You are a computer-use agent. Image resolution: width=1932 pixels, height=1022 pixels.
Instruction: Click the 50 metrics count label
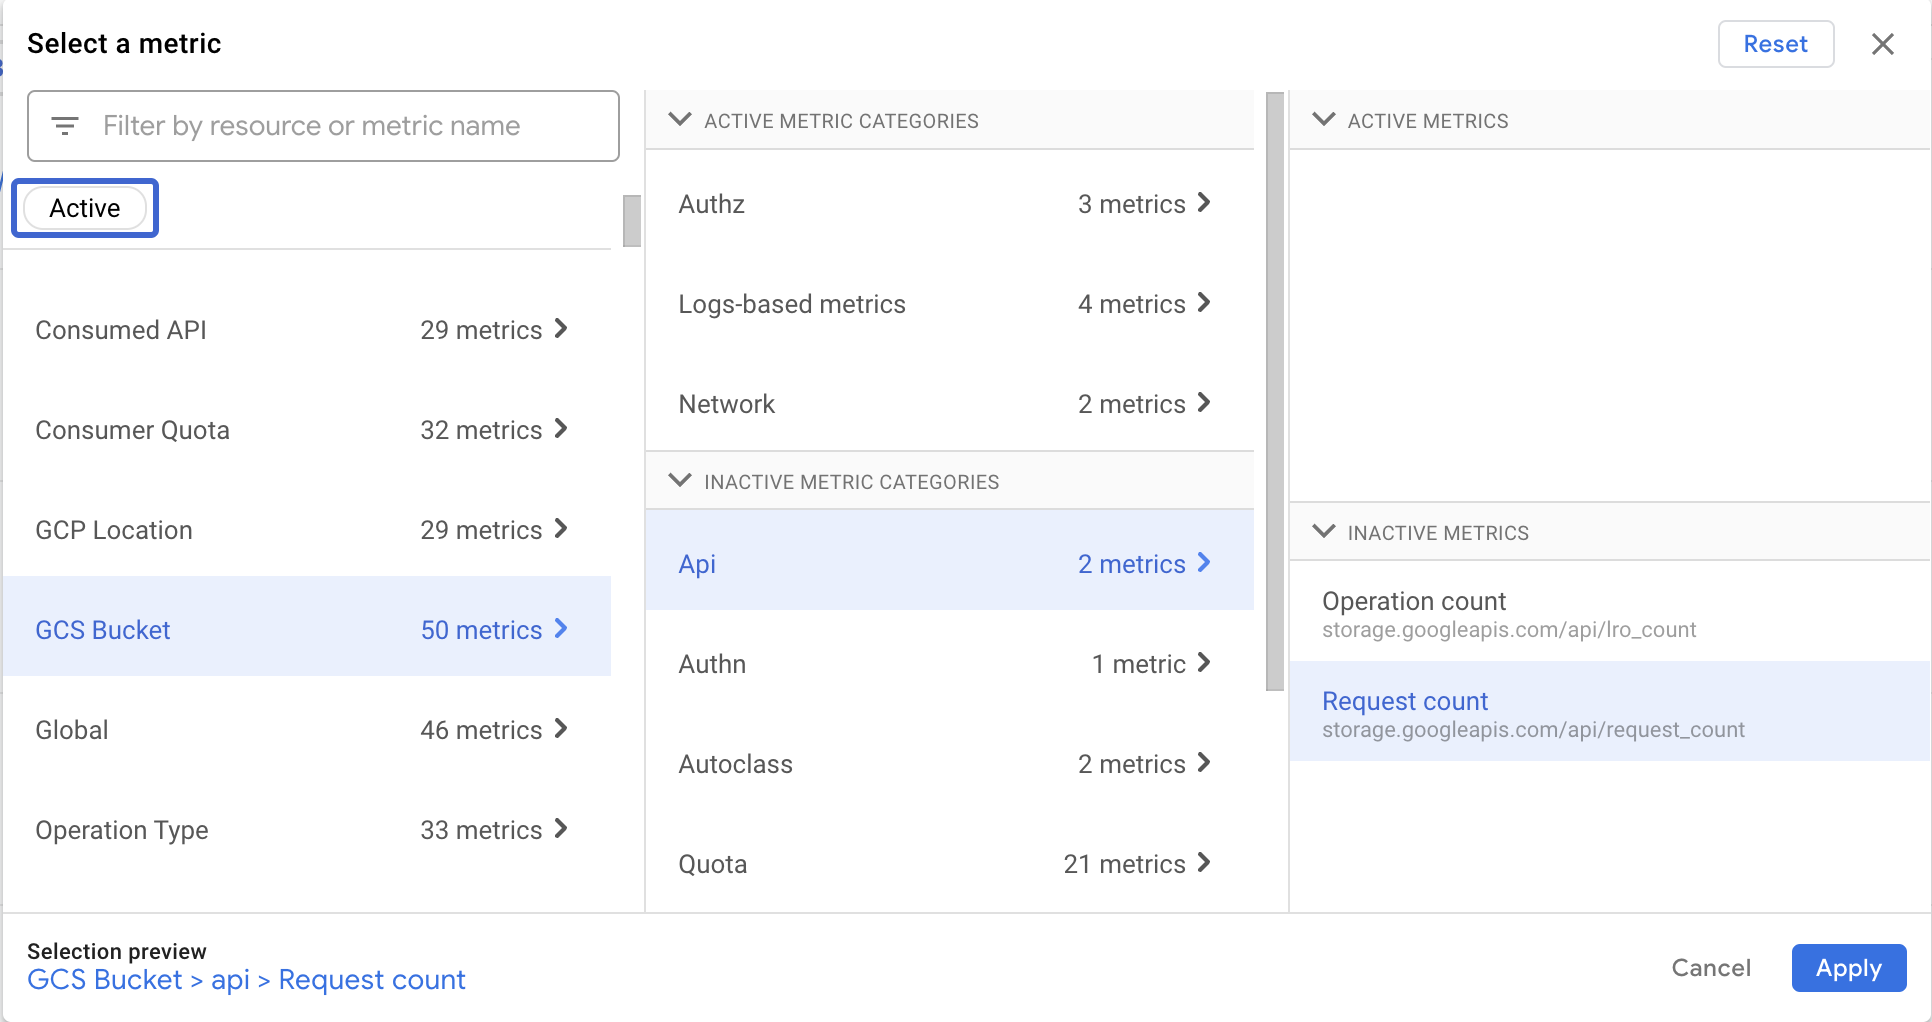click(481, 630)
